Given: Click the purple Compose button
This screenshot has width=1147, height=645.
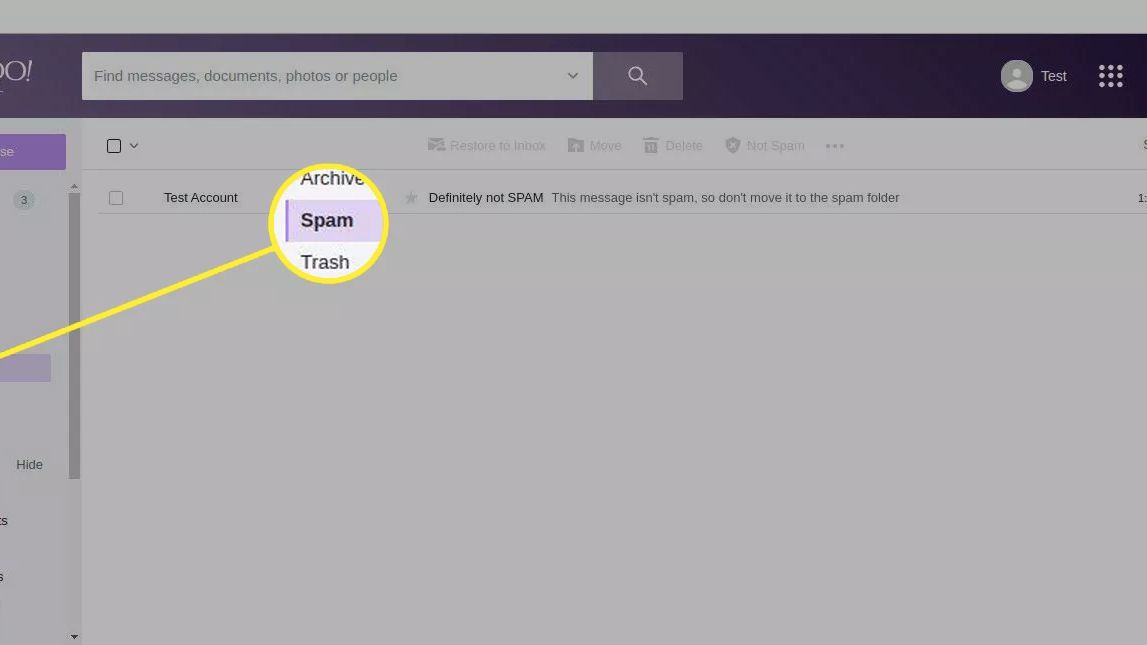Looking at the screenshot, I should tap(33, 151).
